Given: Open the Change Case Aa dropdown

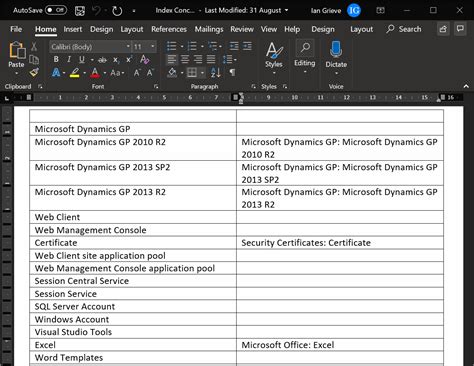Looking at the screenshot, I should [117, 73].
